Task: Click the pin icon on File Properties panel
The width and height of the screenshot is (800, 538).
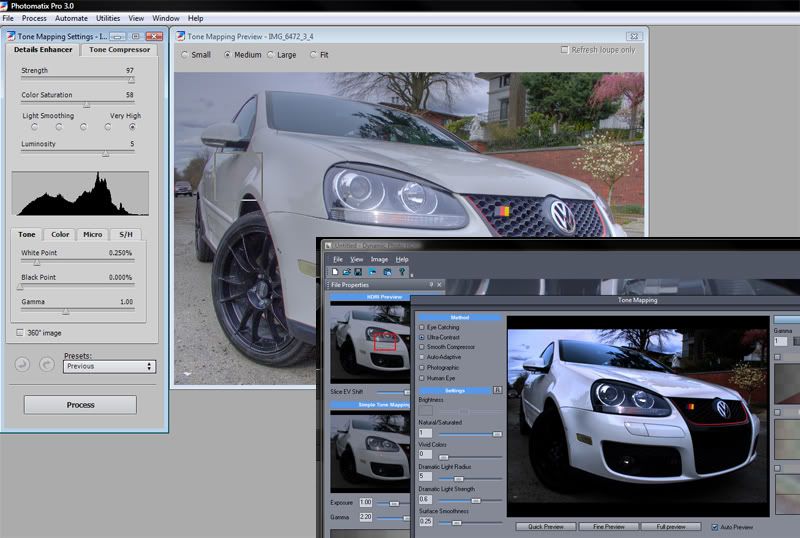Action: (x=431, y=284)
